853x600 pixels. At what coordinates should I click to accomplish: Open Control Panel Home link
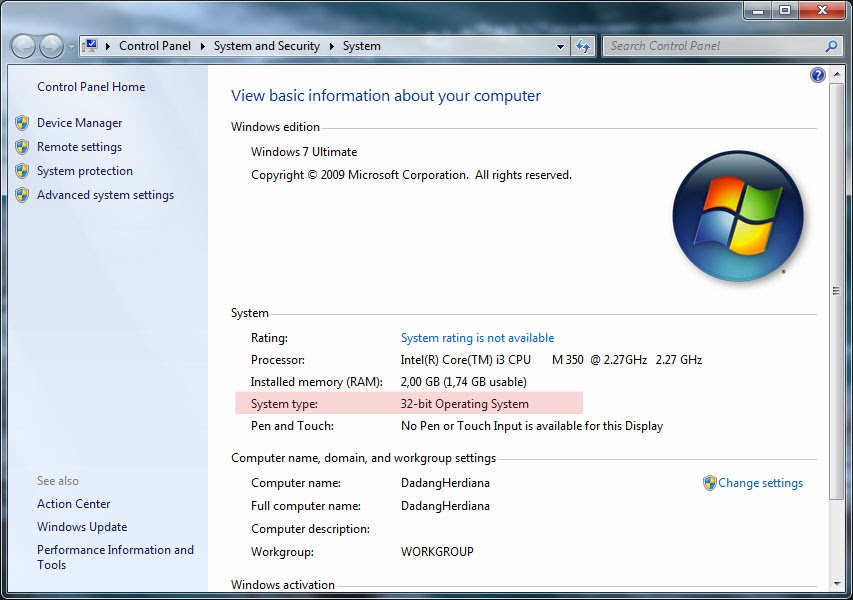(91, 87)
